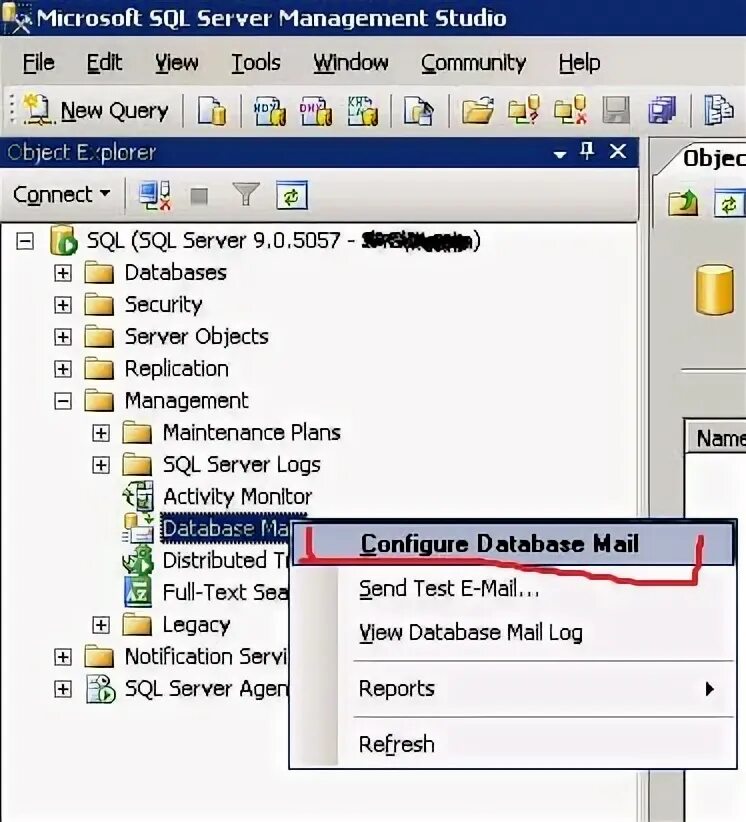This screenshot has height=822, width=746.
Task: Open the Tools menu
Action: point(256,63)
